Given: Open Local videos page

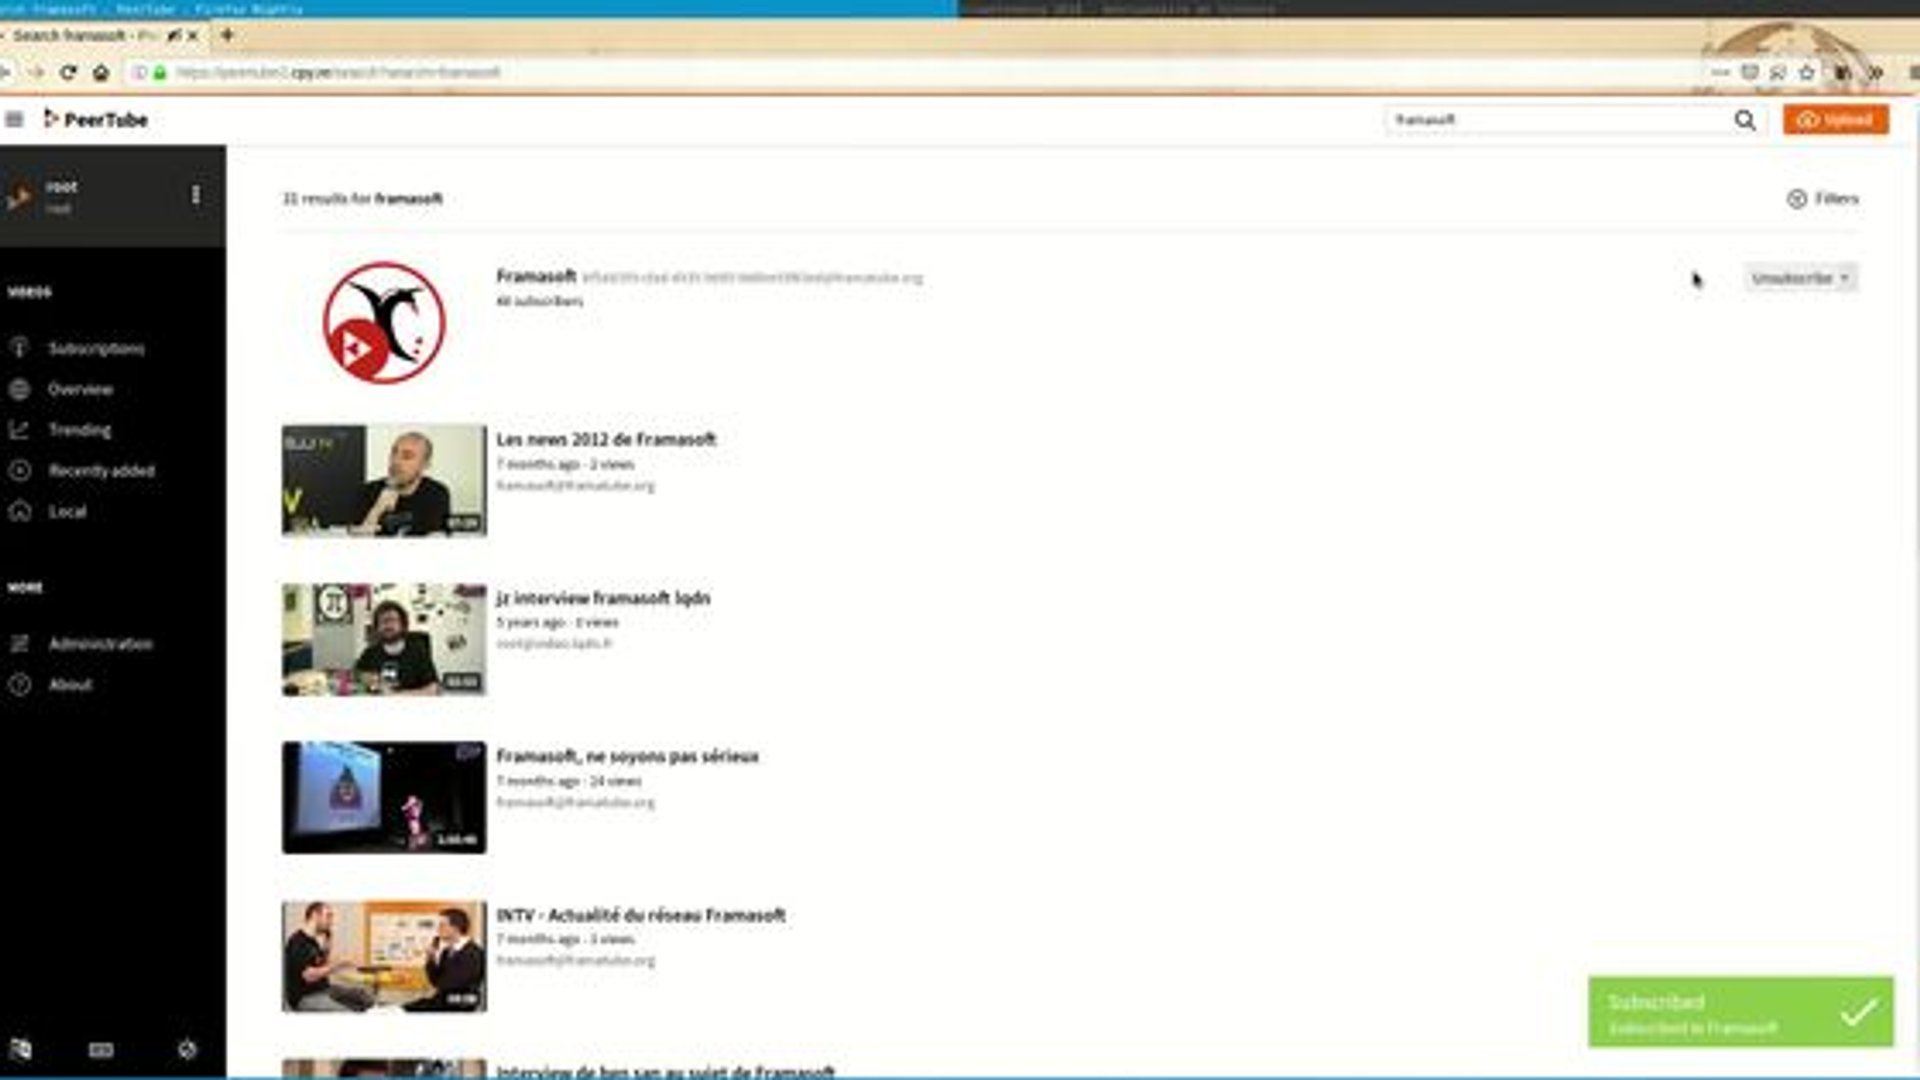Looking at the screenshot, I should tap(67, 512).
